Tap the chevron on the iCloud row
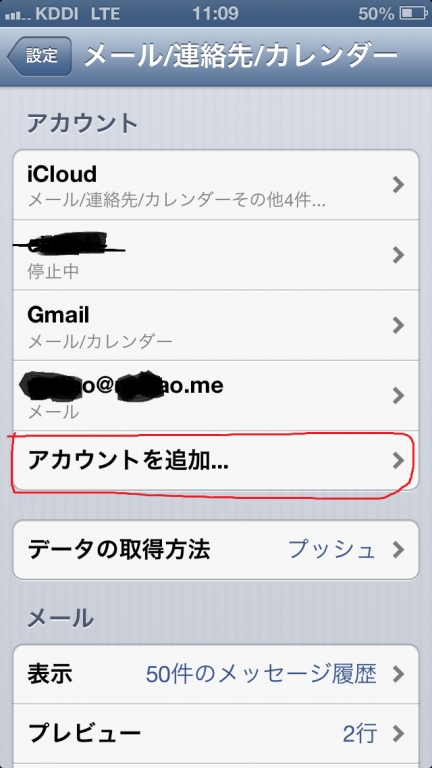 (399, 185)
